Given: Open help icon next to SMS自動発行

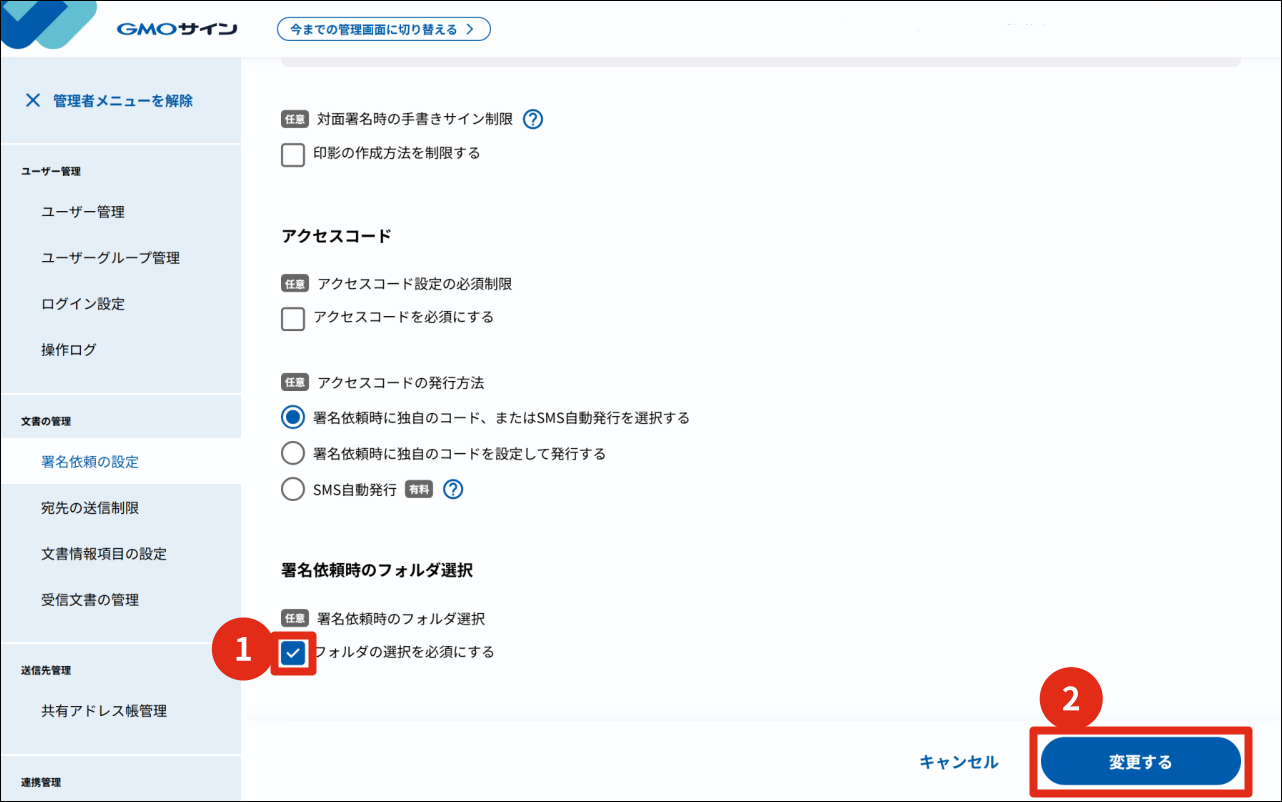Looking at the screenshot, I should pyautogui.click(x=453, y=489).
